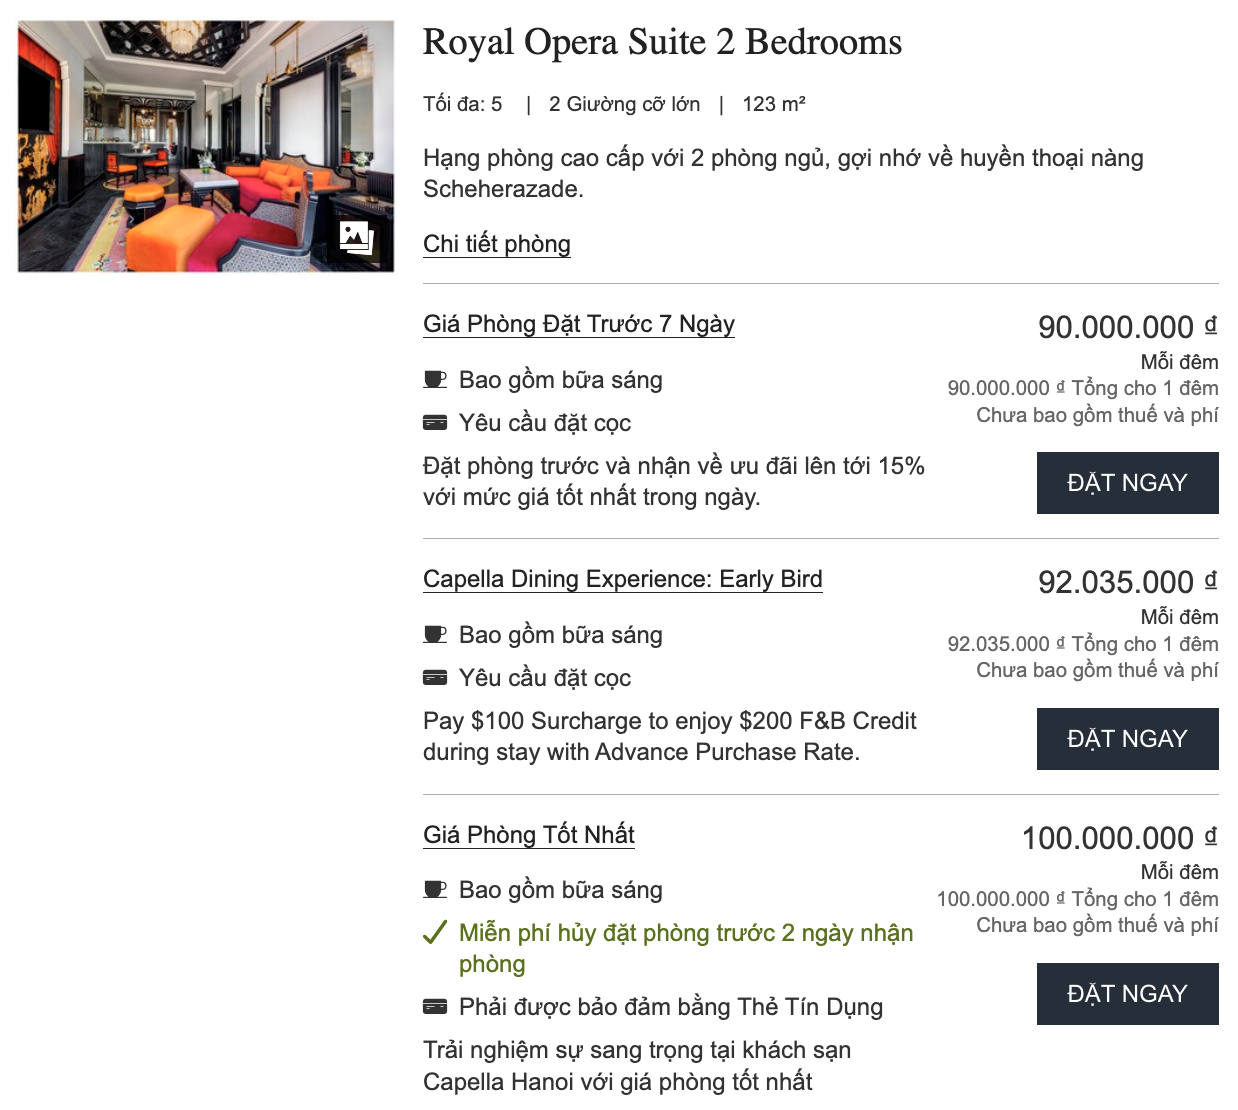
Task: Click the deposit card icon under Early Bird rate
Action: (x=435, y=678)
